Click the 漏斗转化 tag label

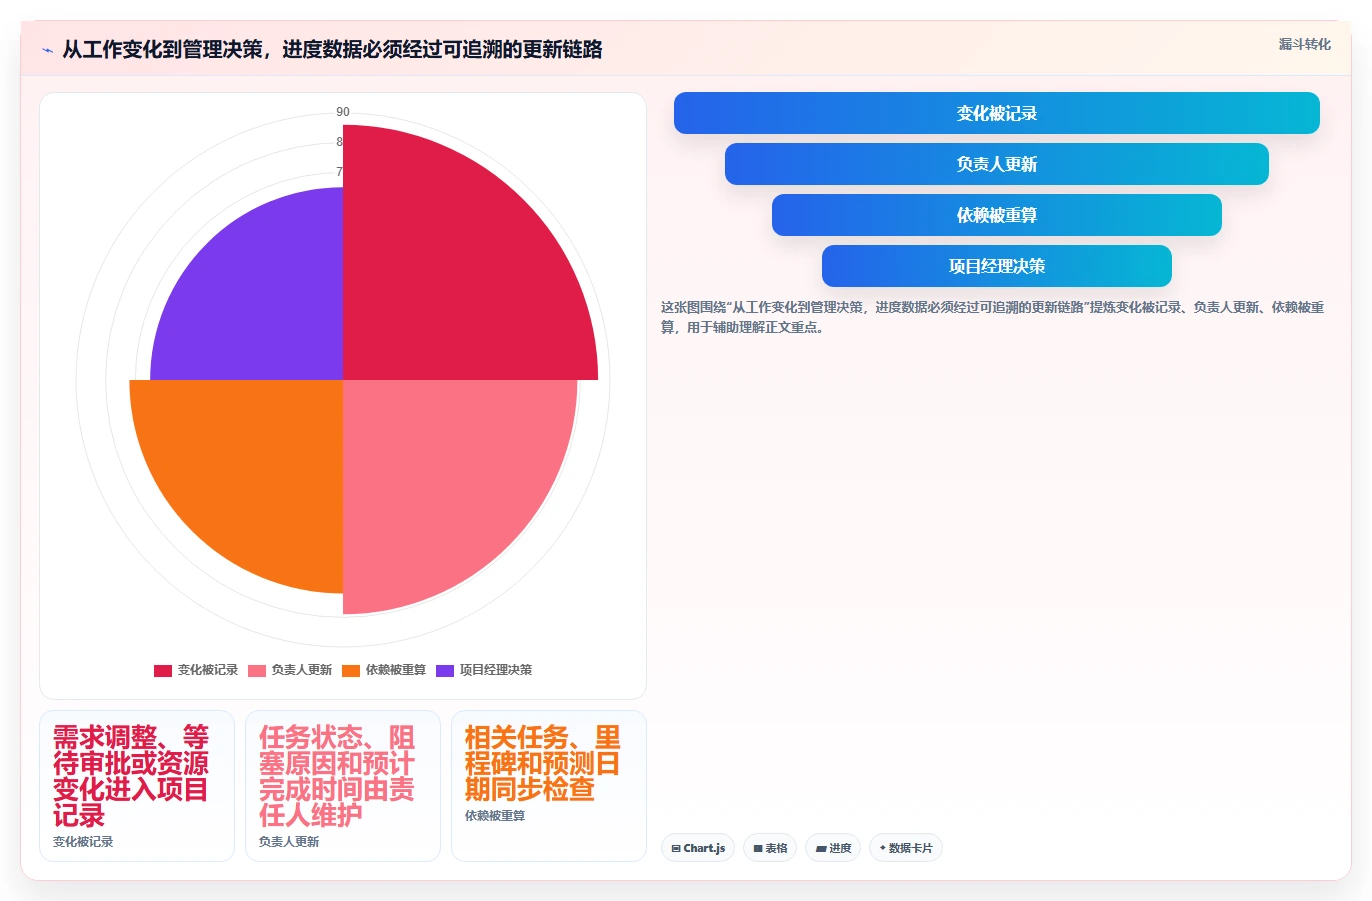tap(1304, 44)
